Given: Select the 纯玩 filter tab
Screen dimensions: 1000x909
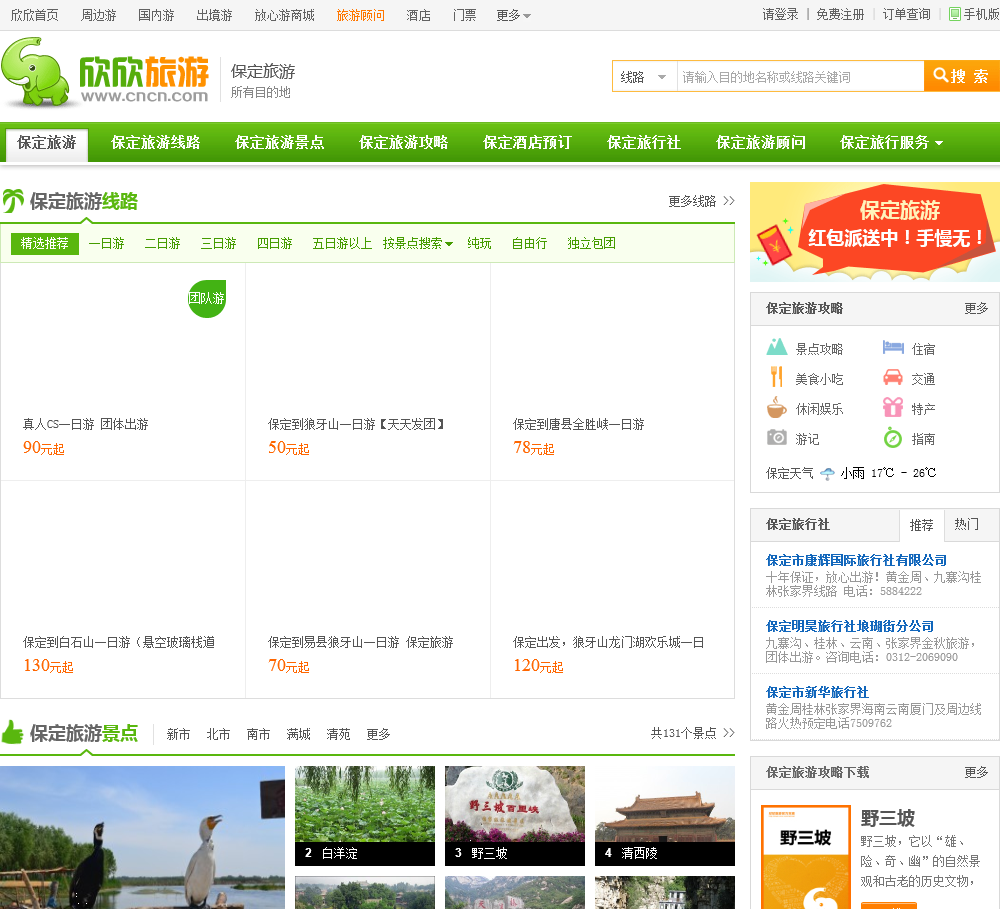Looking at the screenshot, I should 480,243.
